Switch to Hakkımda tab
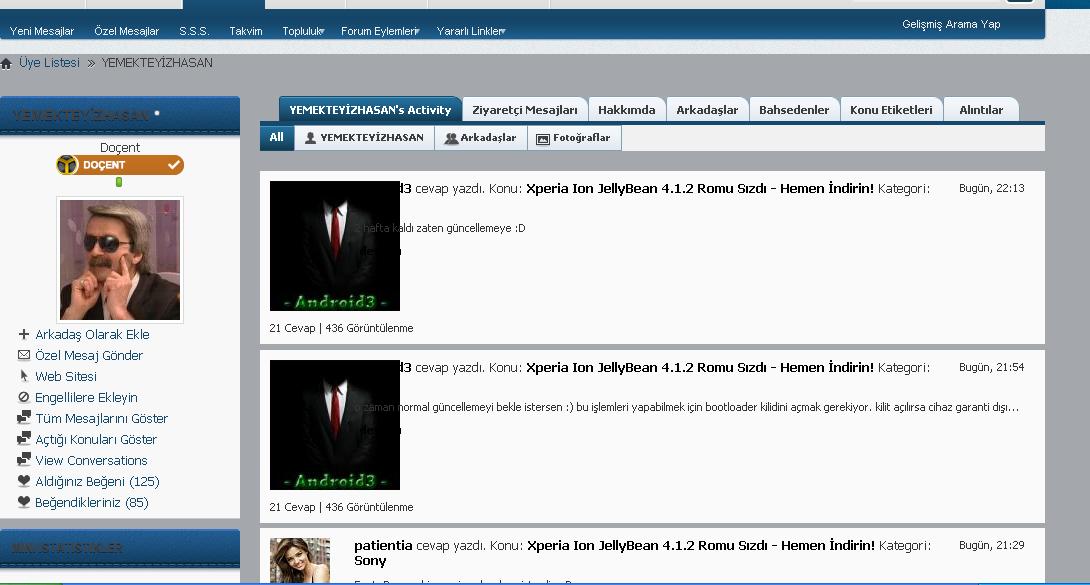This screenshot has height=585, width=1090. pyautogui.click(x=627, y=110)
